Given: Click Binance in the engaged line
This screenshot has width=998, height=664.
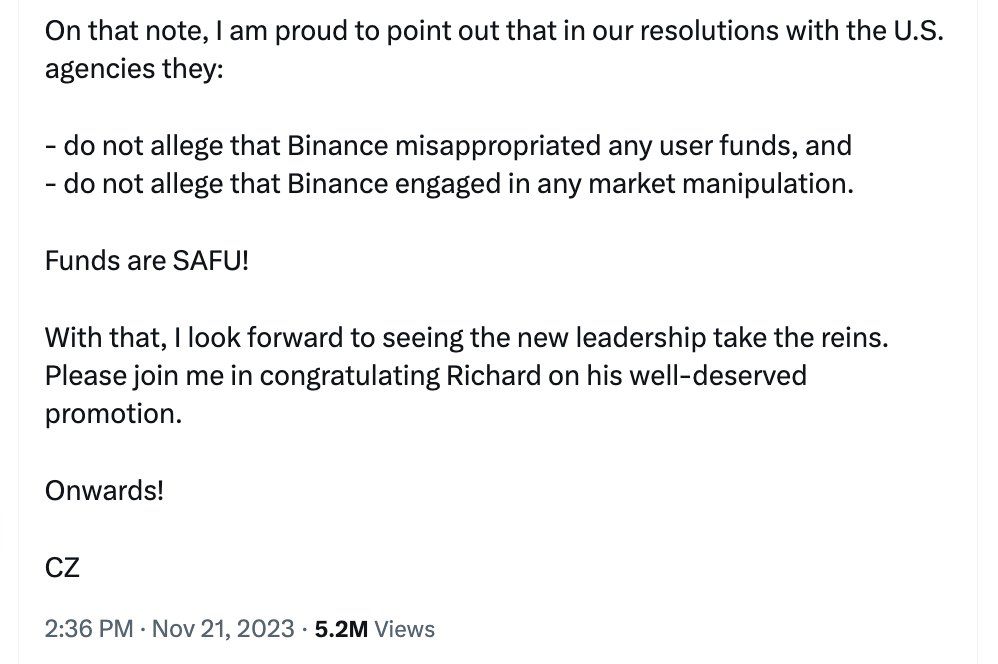Looking at the screenshot, I should pos(337,184).
